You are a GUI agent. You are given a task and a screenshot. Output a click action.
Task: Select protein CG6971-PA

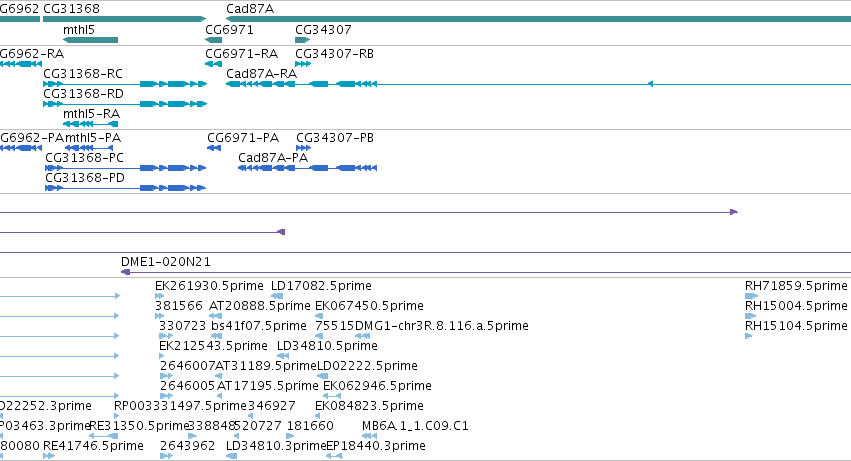[x=243, y=138]
